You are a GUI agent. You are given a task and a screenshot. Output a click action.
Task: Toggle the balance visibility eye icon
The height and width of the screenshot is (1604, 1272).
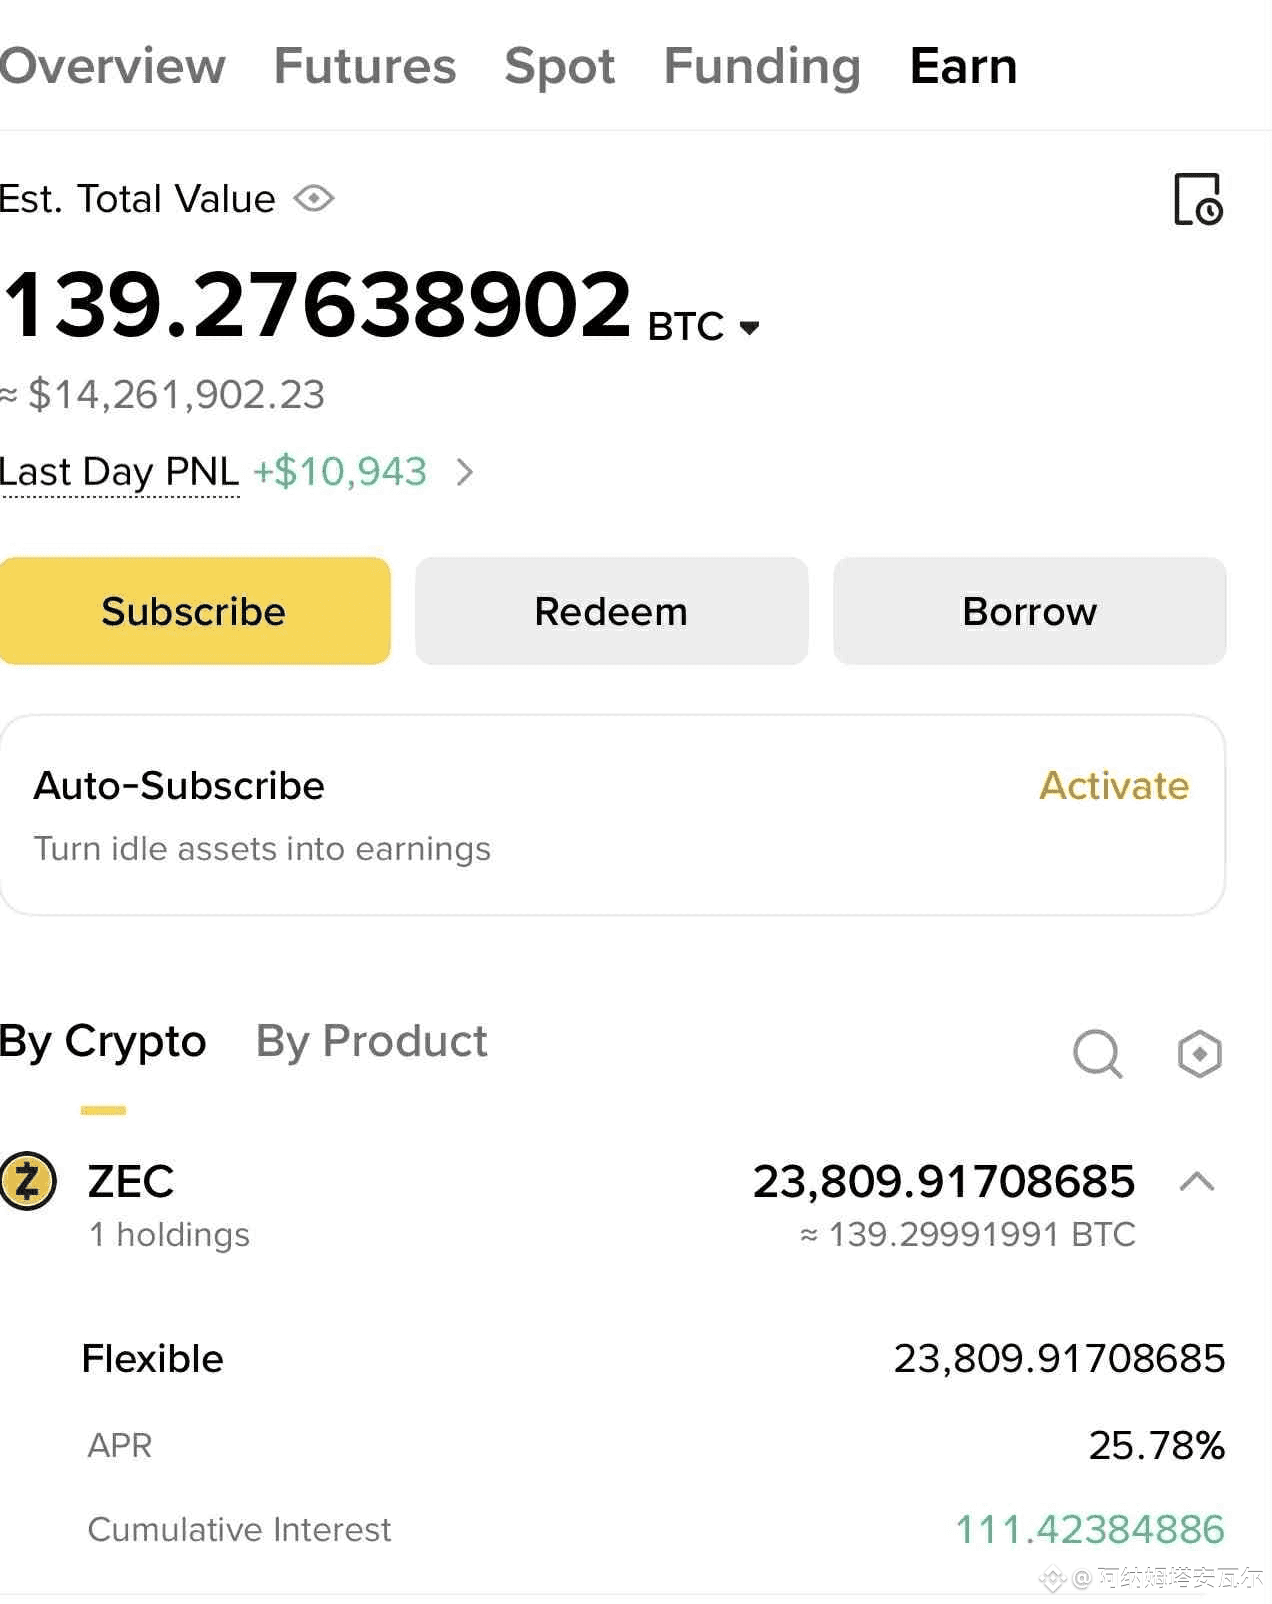click(314, 198)
